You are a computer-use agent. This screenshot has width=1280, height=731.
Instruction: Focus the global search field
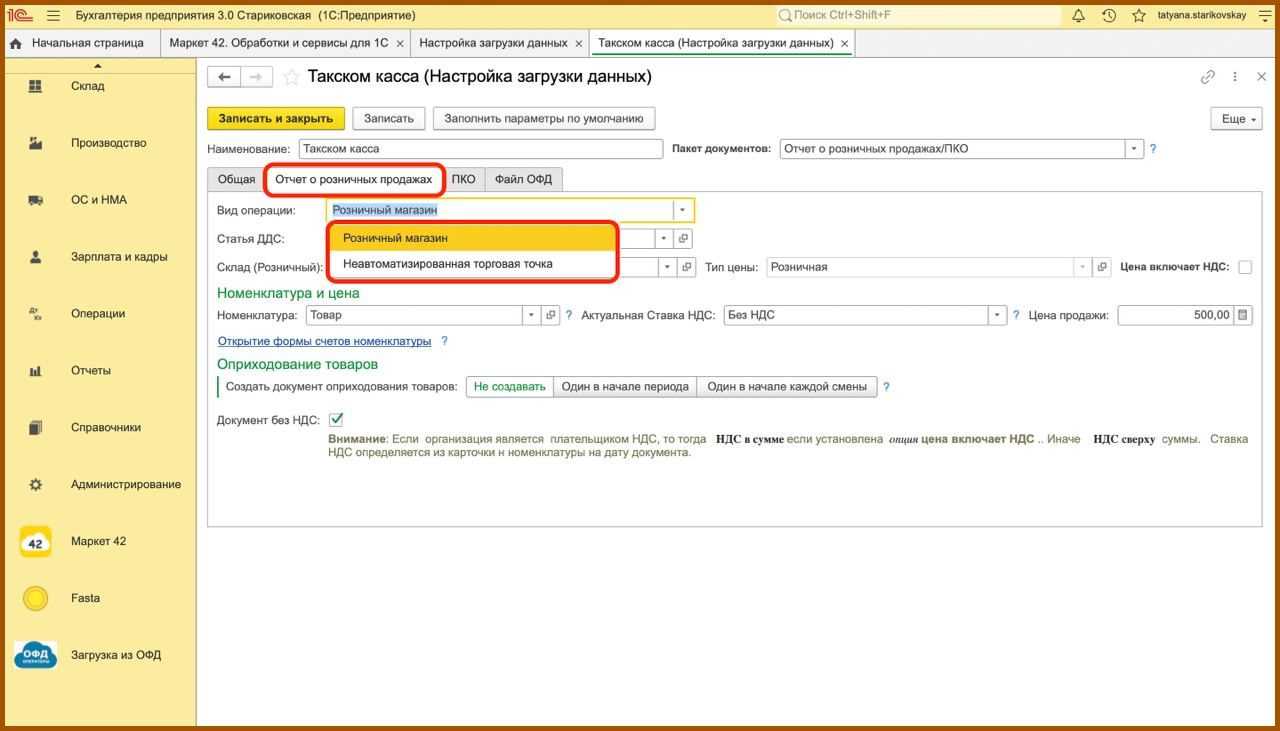pyautogui.click(x=918, y=15)
